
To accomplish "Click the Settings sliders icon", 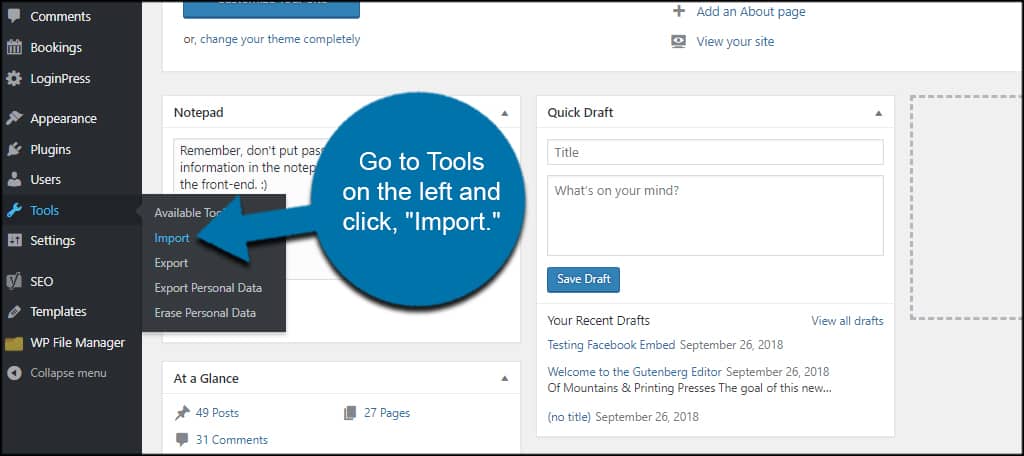I will click(x=14, y=240).
